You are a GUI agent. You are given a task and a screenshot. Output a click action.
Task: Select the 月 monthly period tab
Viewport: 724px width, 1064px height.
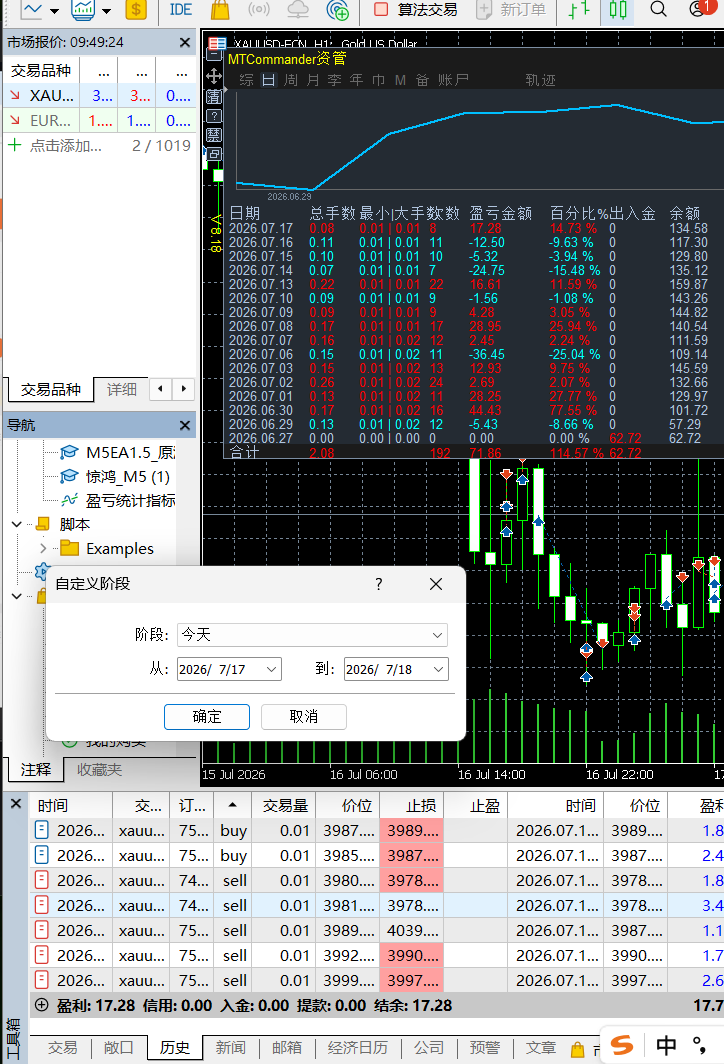tap(313, 80)
